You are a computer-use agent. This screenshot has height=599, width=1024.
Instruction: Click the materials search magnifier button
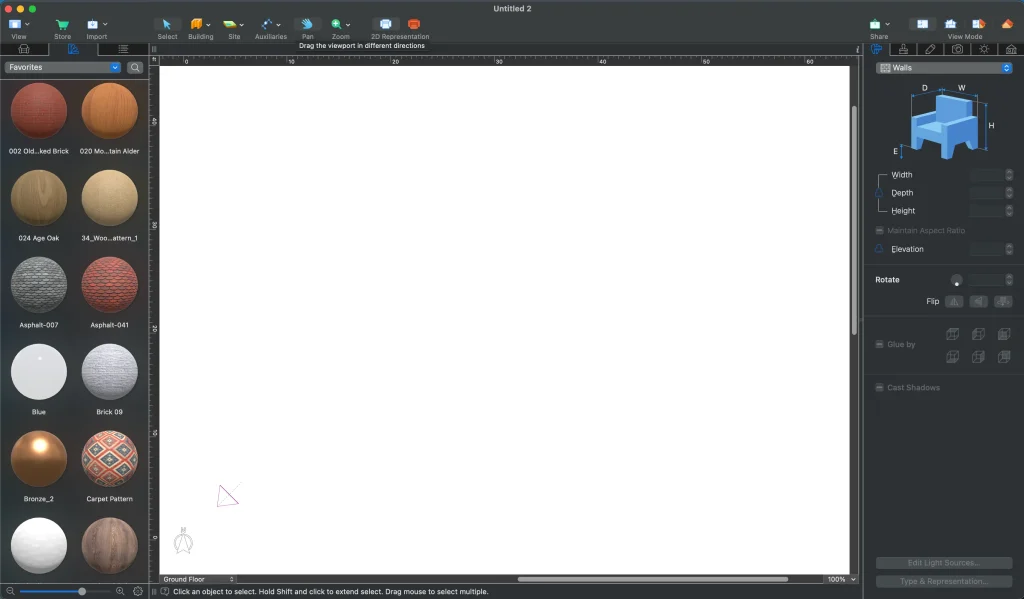135,68
